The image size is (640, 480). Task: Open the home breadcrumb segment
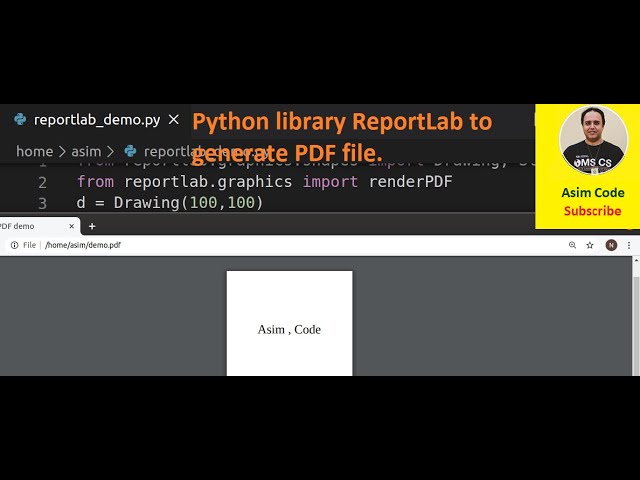pyautogui.click(x=35, y=151)
